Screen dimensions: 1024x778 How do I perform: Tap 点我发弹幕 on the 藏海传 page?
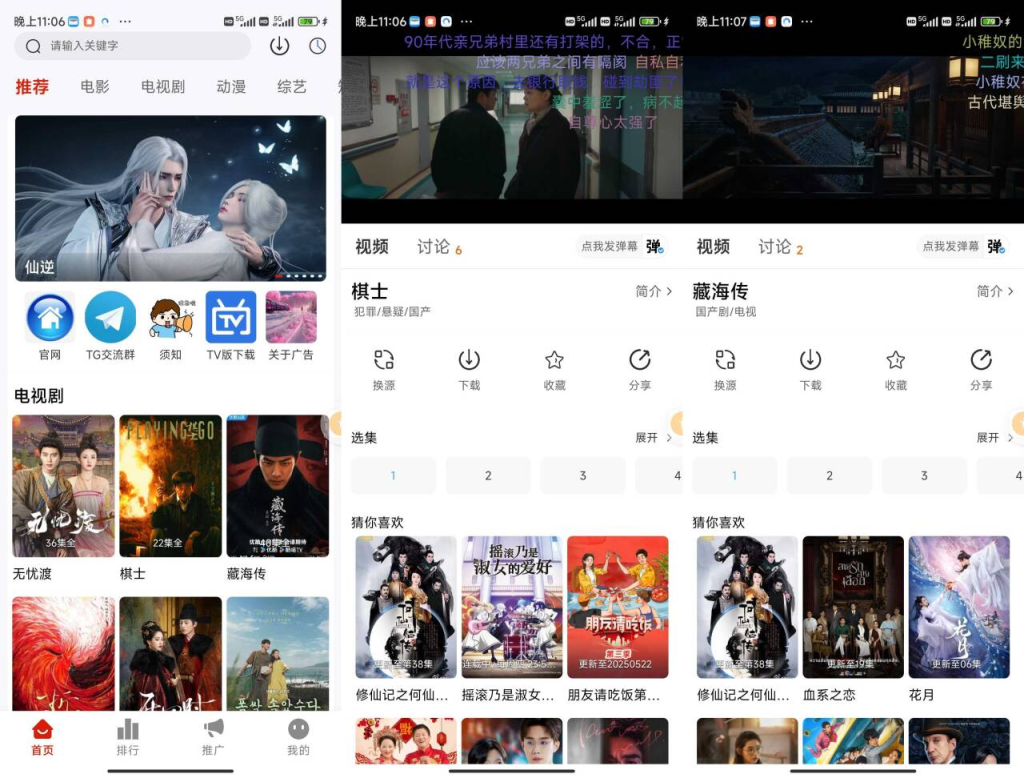click(950, 246)
